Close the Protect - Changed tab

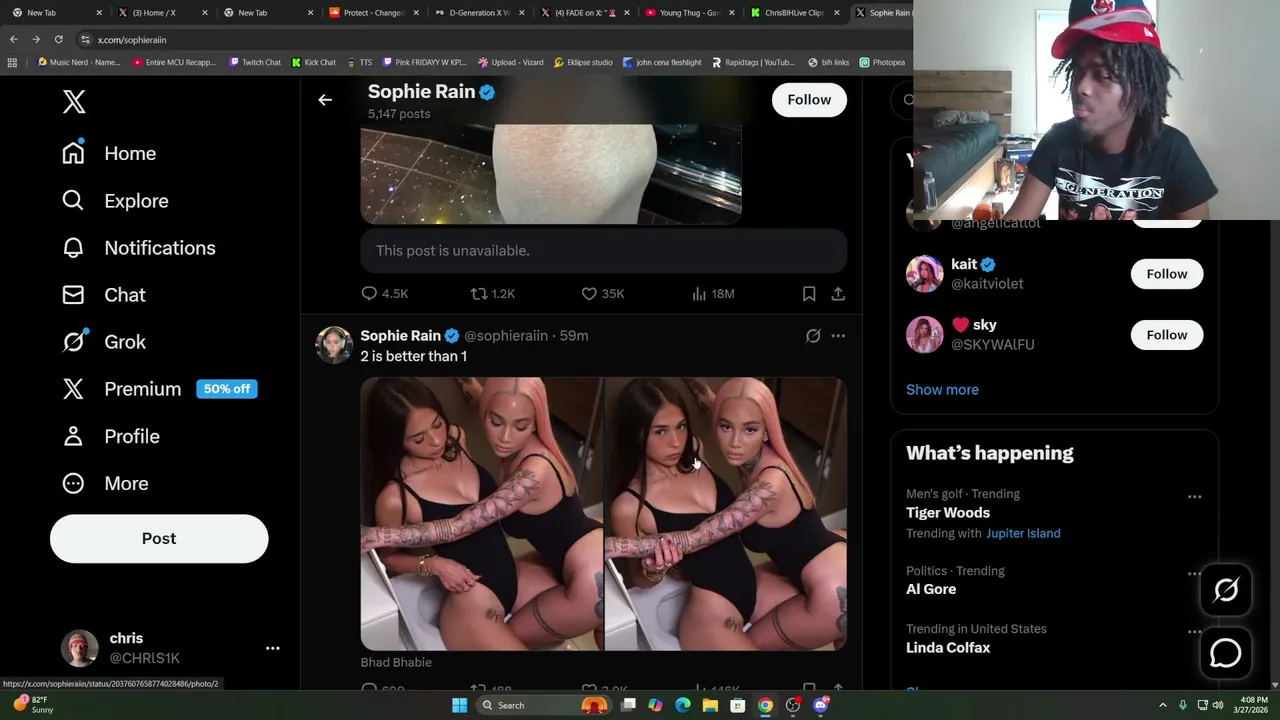click(415, 12)
